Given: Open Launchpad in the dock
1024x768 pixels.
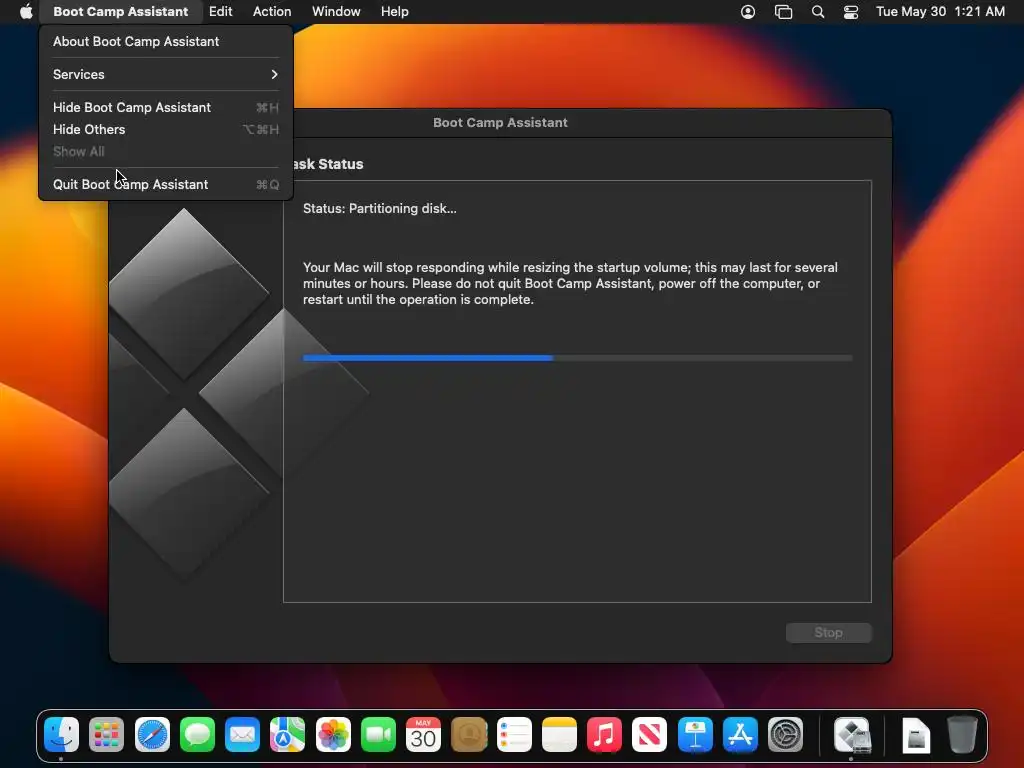Looking at the screenshot, I should point(106,735).
